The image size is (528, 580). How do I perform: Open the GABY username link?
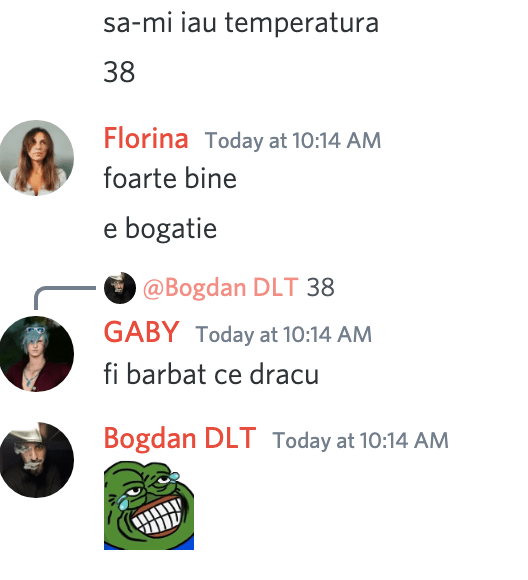[x=141, y=332]
